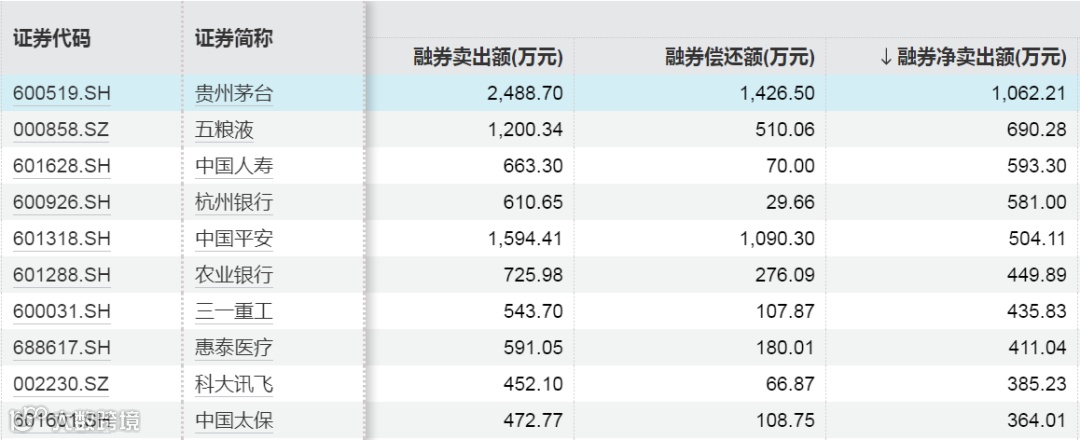This screenshot has width=1080, height=440.
Task: Open the 中国太保 stock name link
Action: [234, 420]
